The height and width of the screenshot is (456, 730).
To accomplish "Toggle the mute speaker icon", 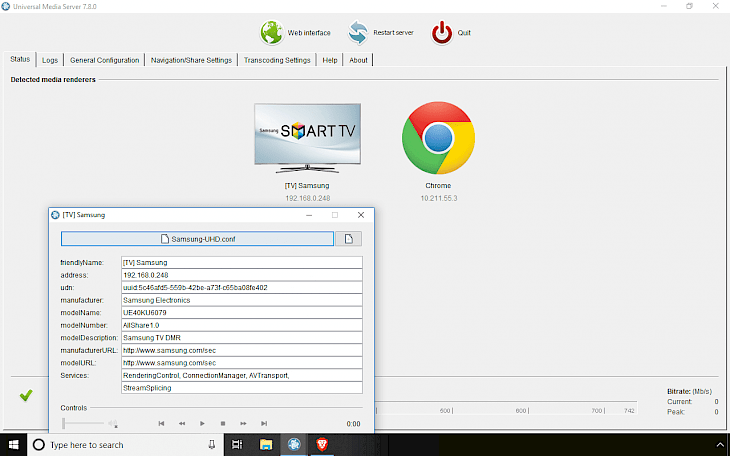I will pos(113,423).
